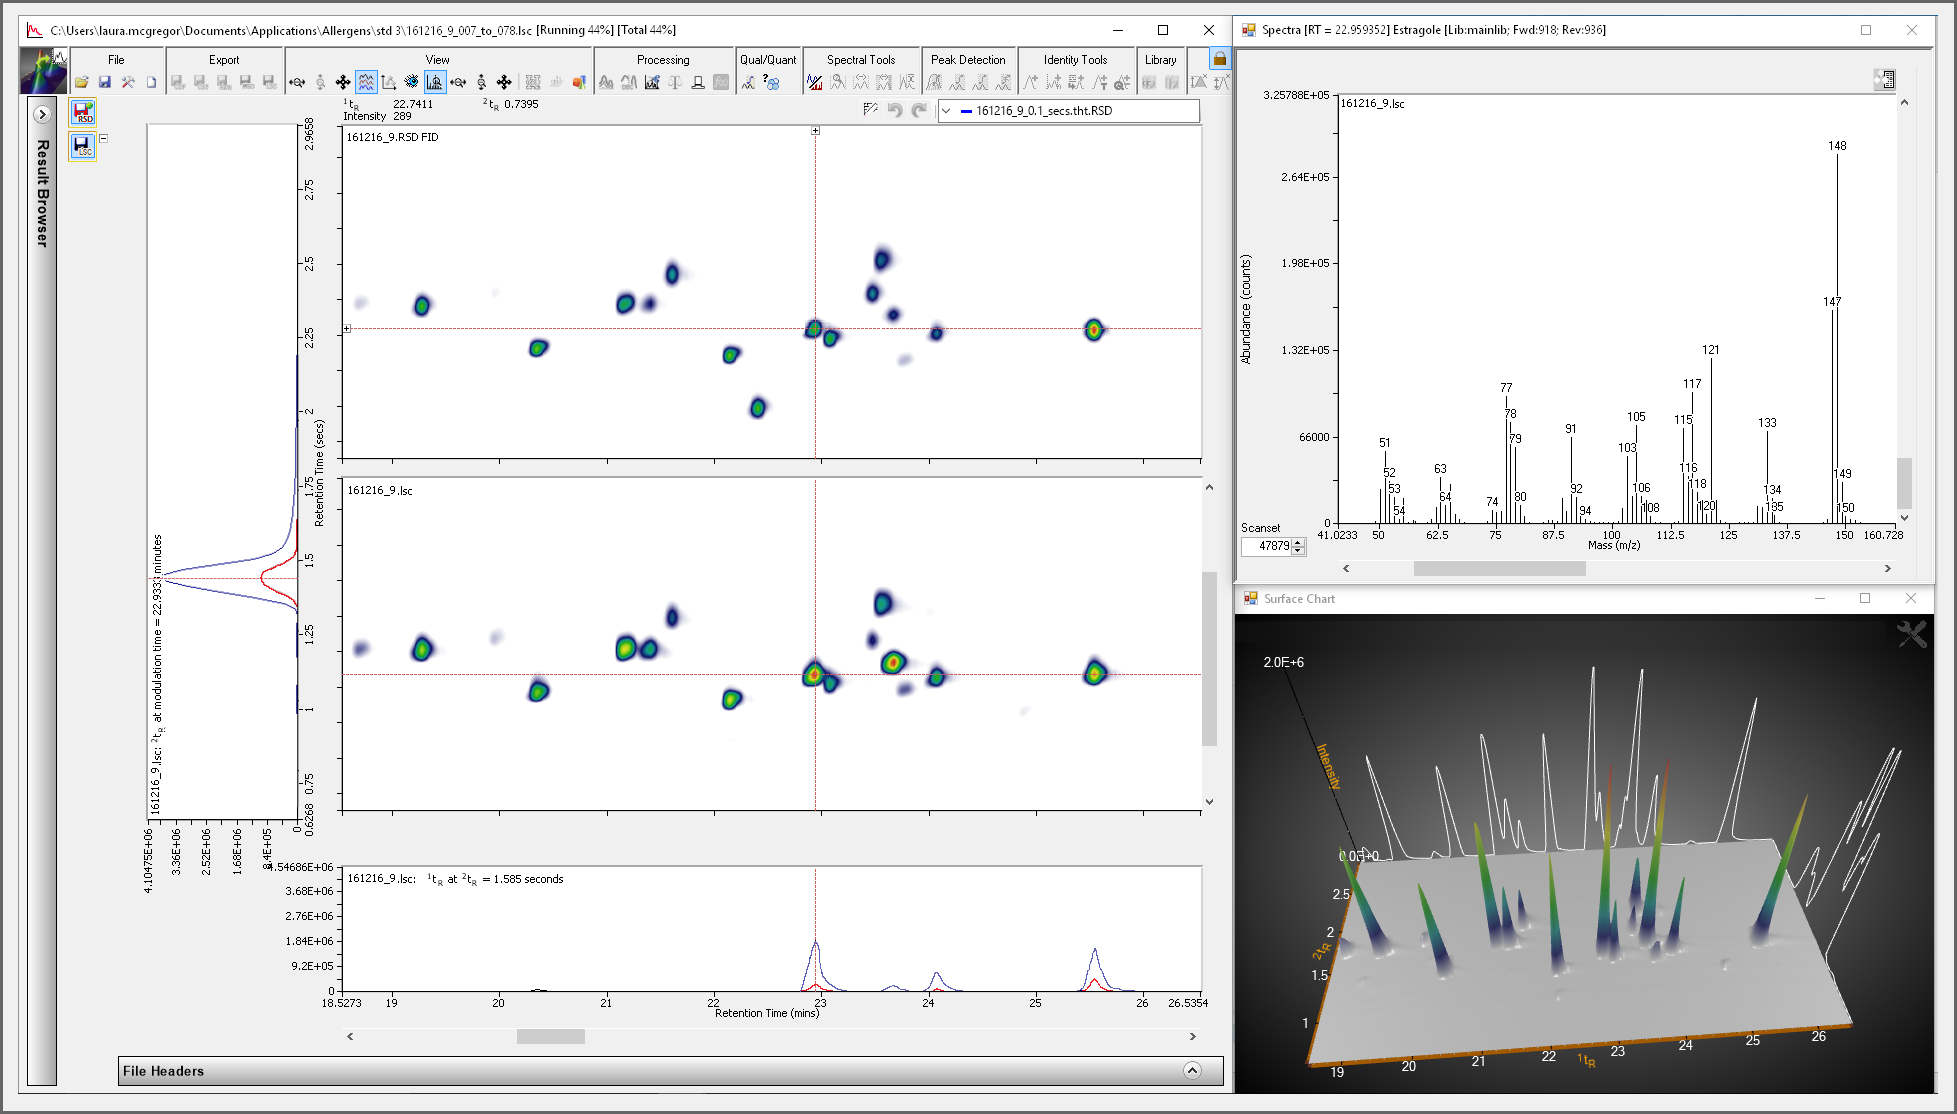Screen dimensions: 1957x1114
Task: Click the eye view icon in View group
Action: click(412, 83)
